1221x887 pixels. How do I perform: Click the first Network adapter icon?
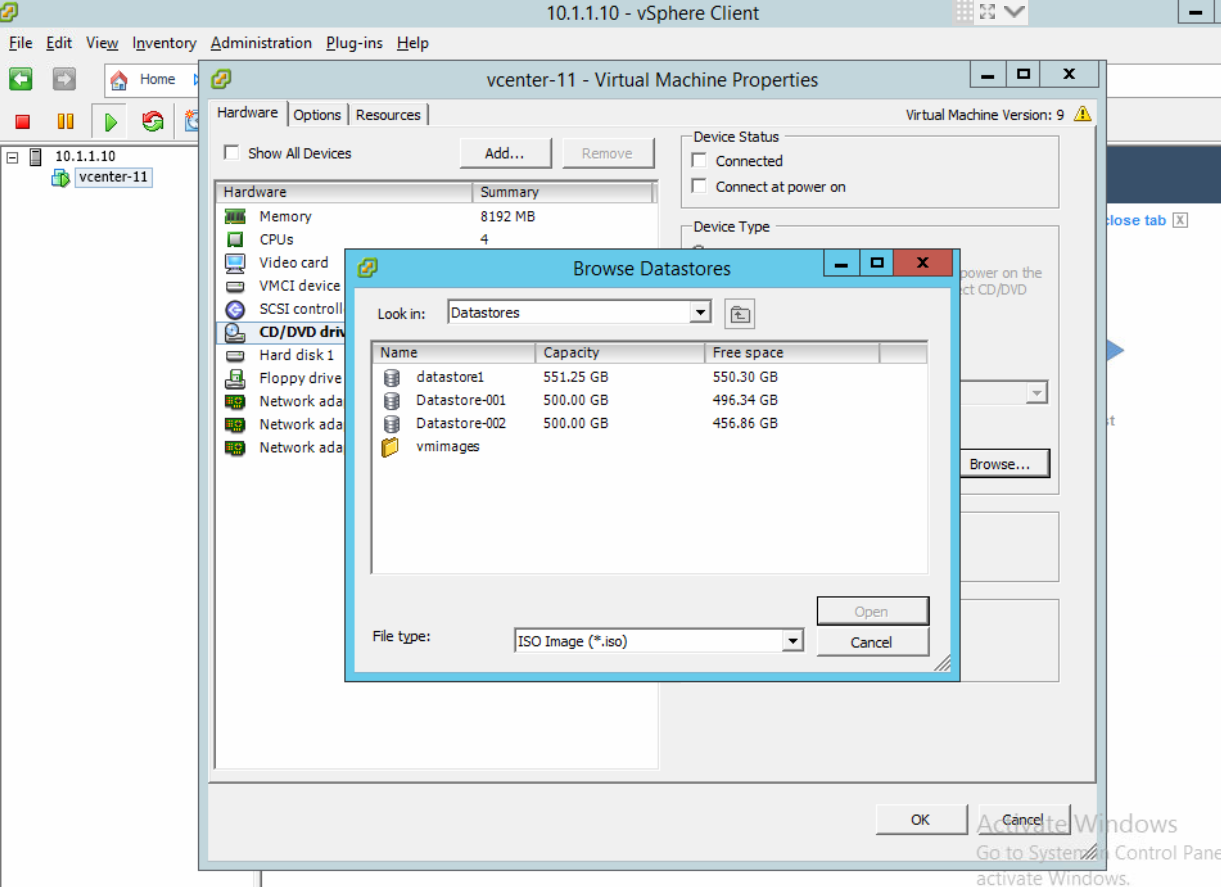tap(235, 402)
